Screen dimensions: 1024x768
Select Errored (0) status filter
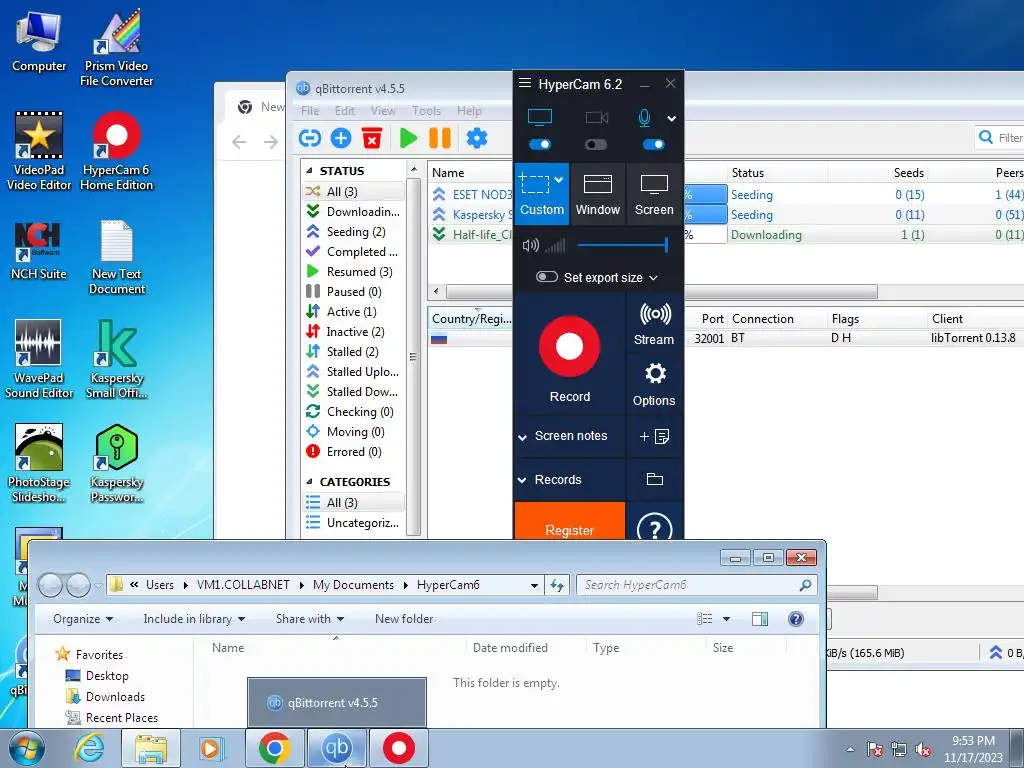tap(353, 452)
